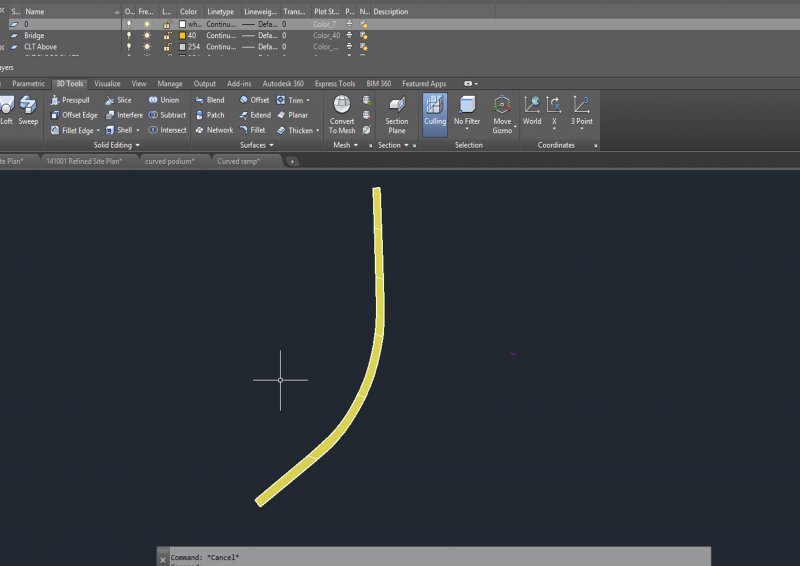Click the Network surface tool
The image size is (800, 566).
click(x=214, y=130)
